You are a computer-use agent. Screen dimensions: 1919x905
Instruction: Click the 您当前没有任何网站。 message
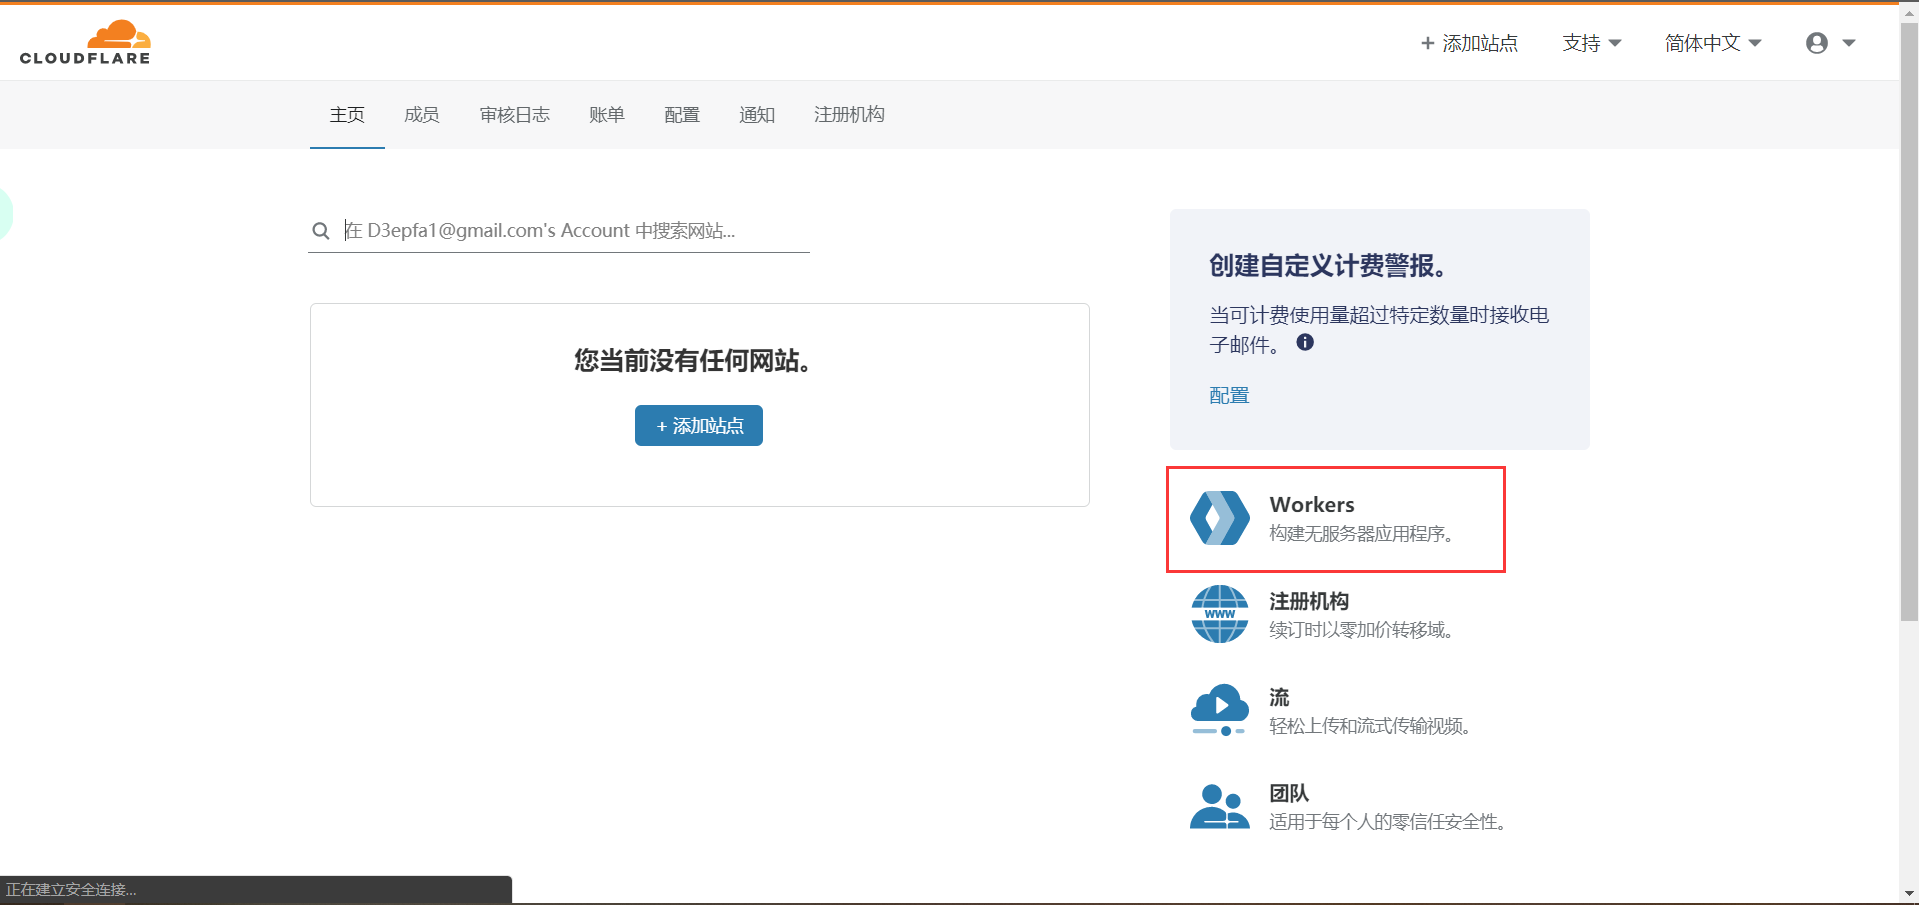pos(692,361)
